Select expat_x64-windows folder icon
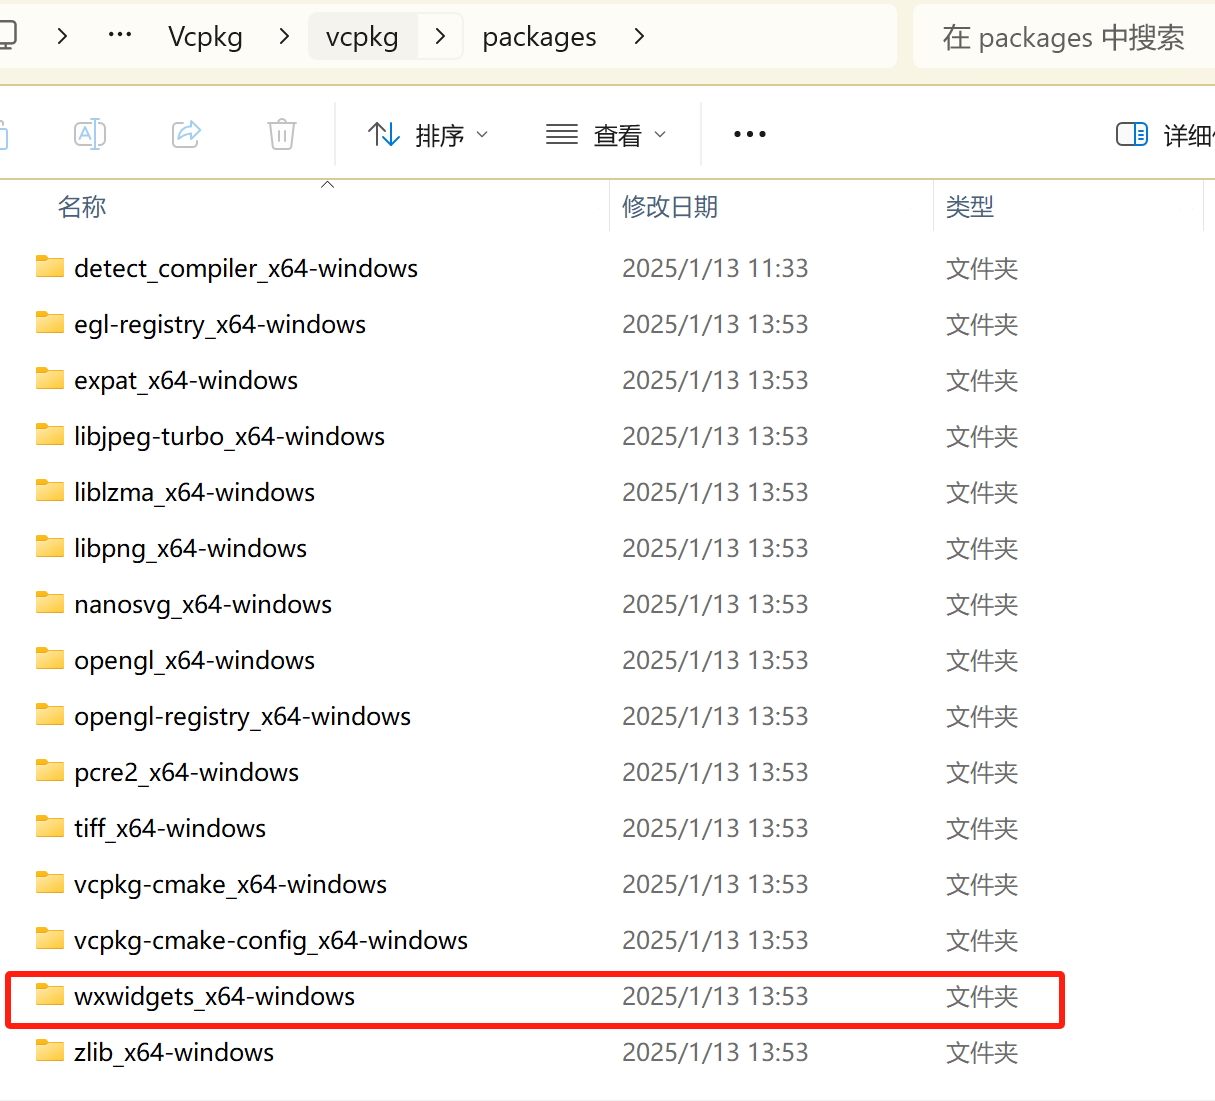1215x1101 pixels. click(50, 379)
